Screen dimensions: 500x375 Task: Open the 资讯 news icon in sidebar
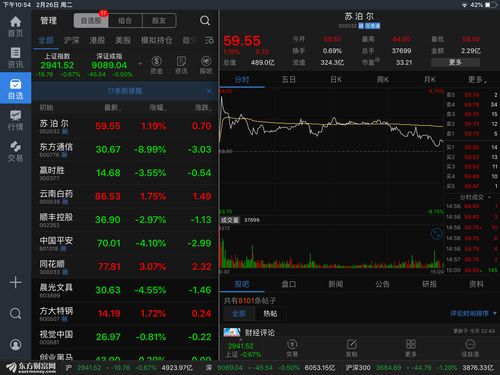[x=15, y=58]
